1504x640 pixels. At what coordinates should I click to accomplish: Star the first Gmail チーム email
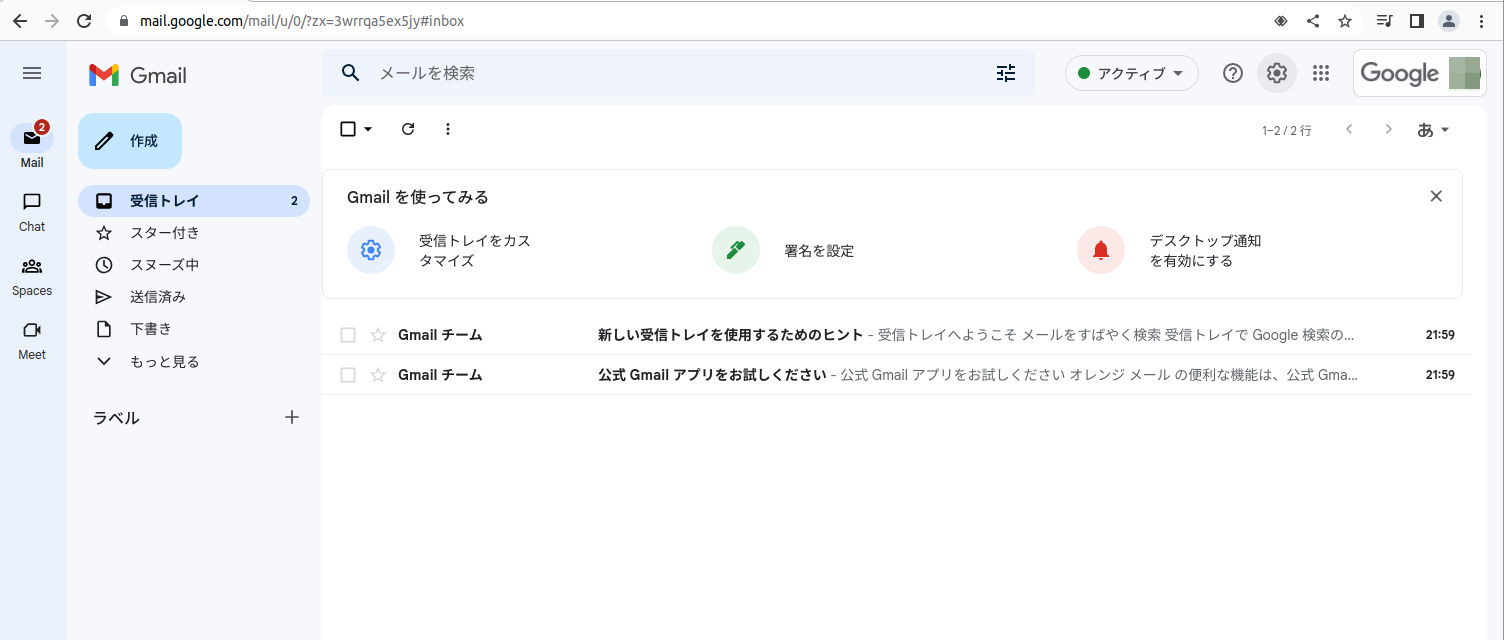(x=378, y=335)
